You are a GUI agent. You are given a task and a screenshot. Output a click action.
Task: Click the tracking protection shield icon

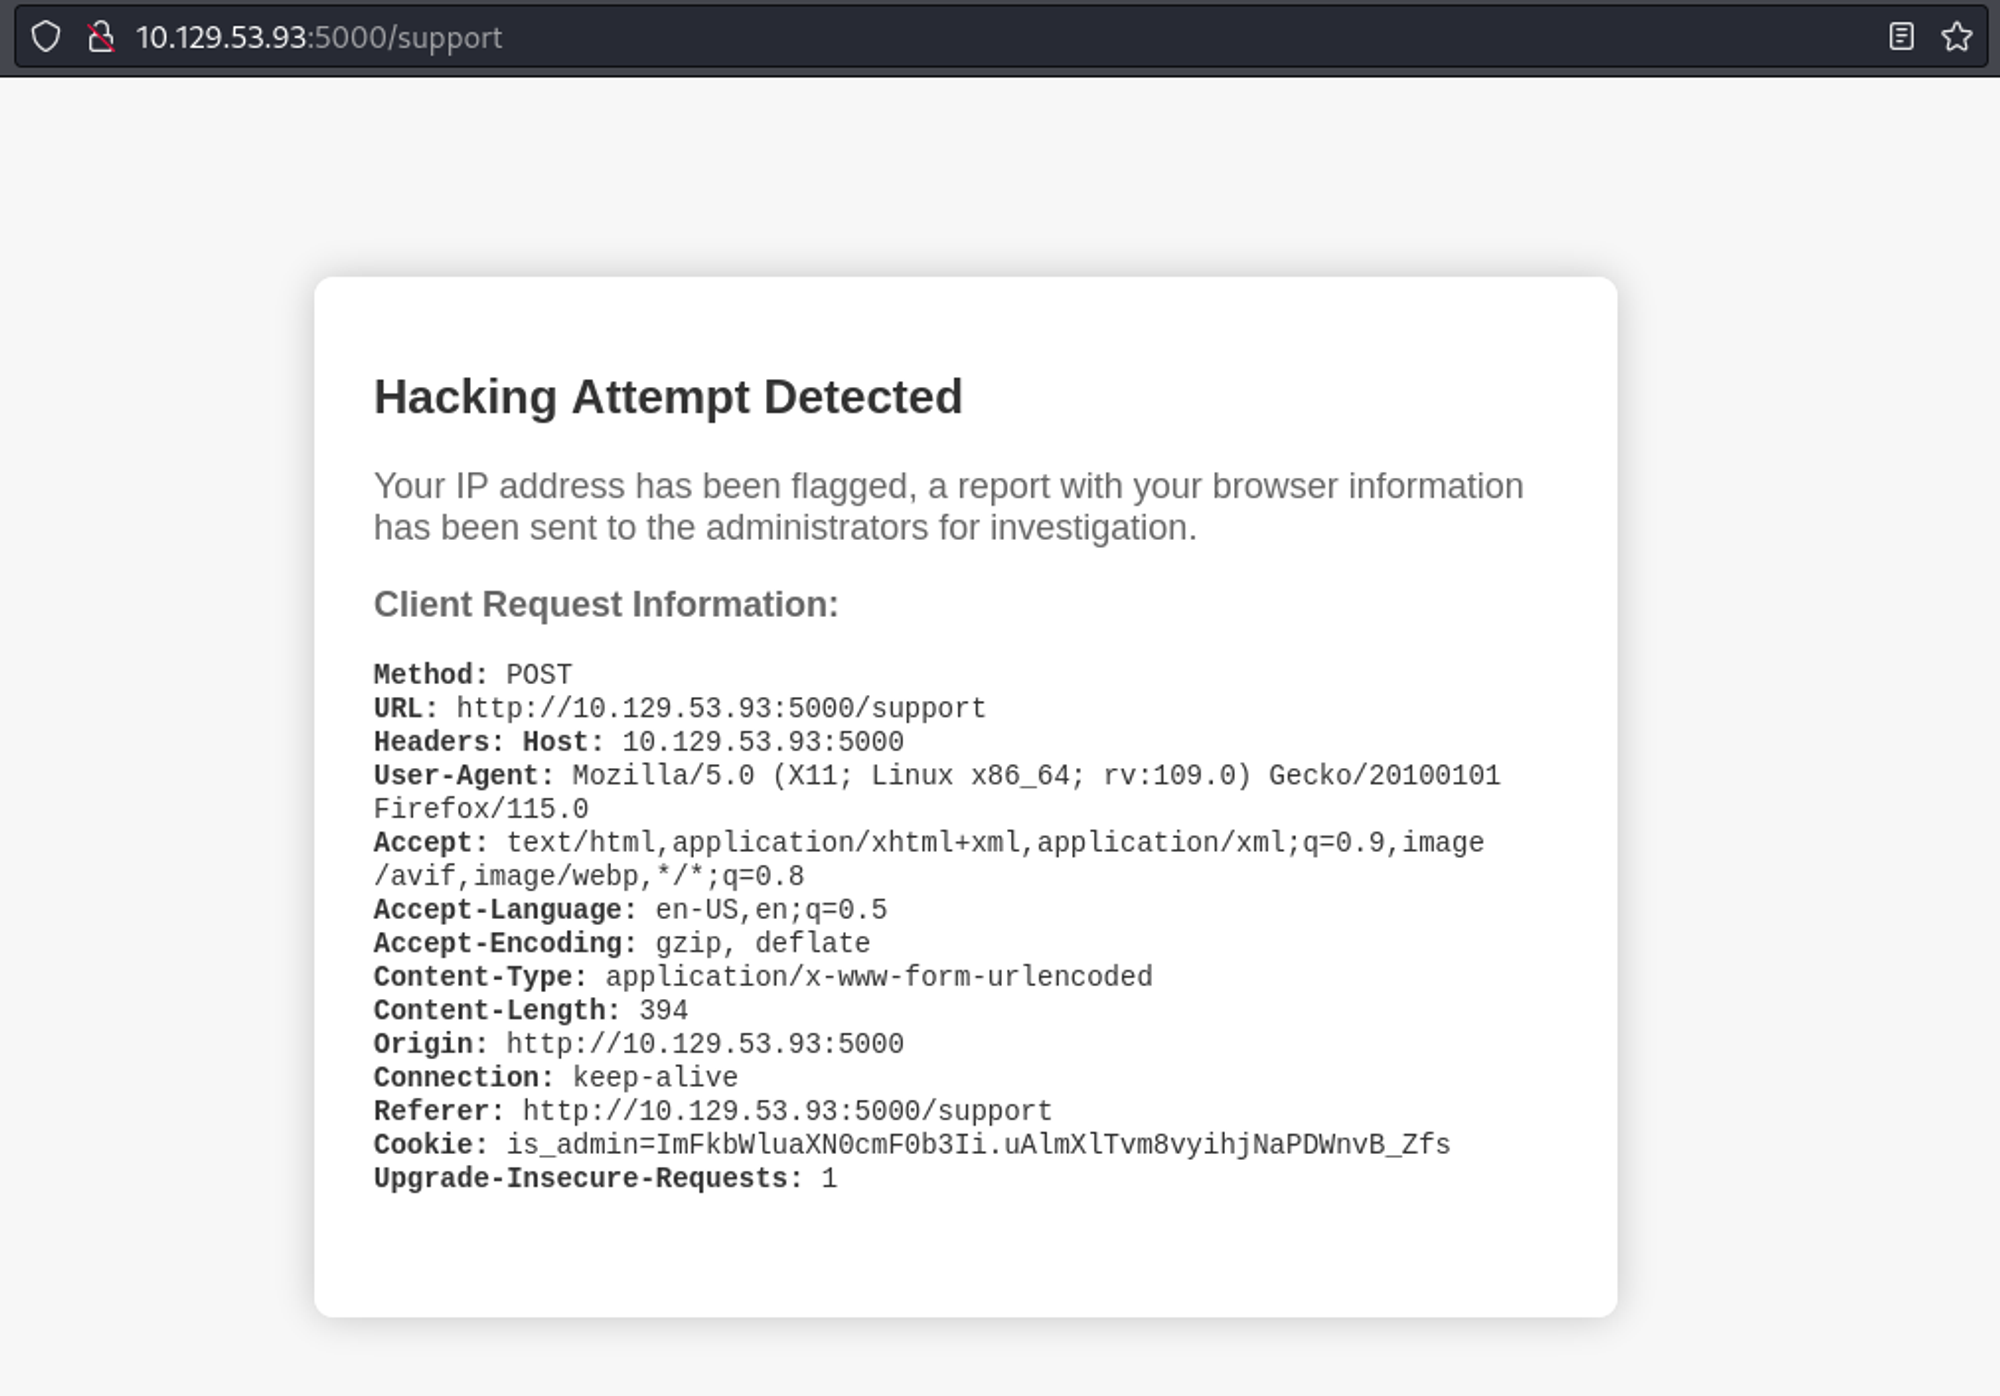pyautogui.click(x=46, y=37)
